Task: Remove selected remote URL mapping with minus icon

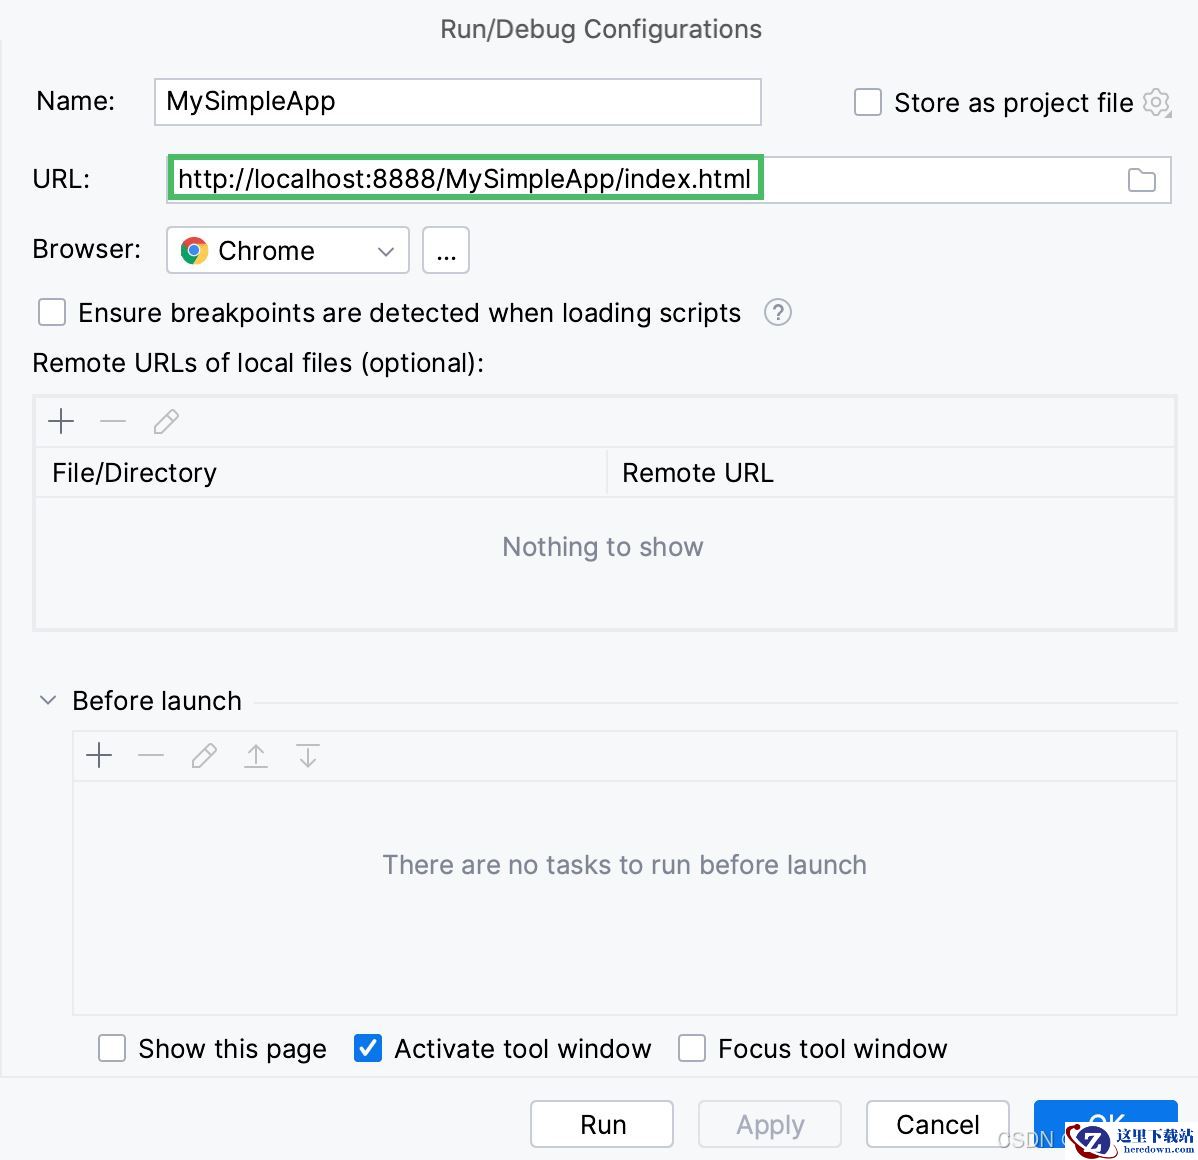Action: (x=113, y=421)
